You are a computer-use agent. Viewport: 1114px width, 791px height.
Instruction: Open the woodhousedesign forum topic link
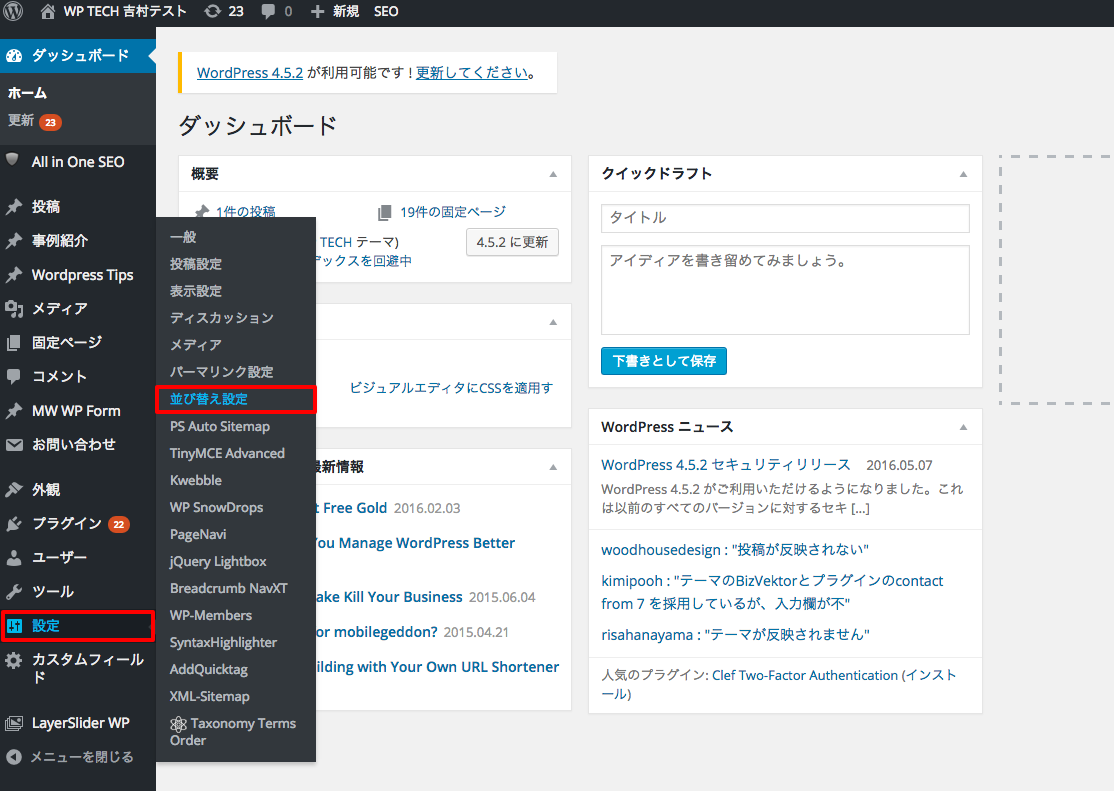735,550
